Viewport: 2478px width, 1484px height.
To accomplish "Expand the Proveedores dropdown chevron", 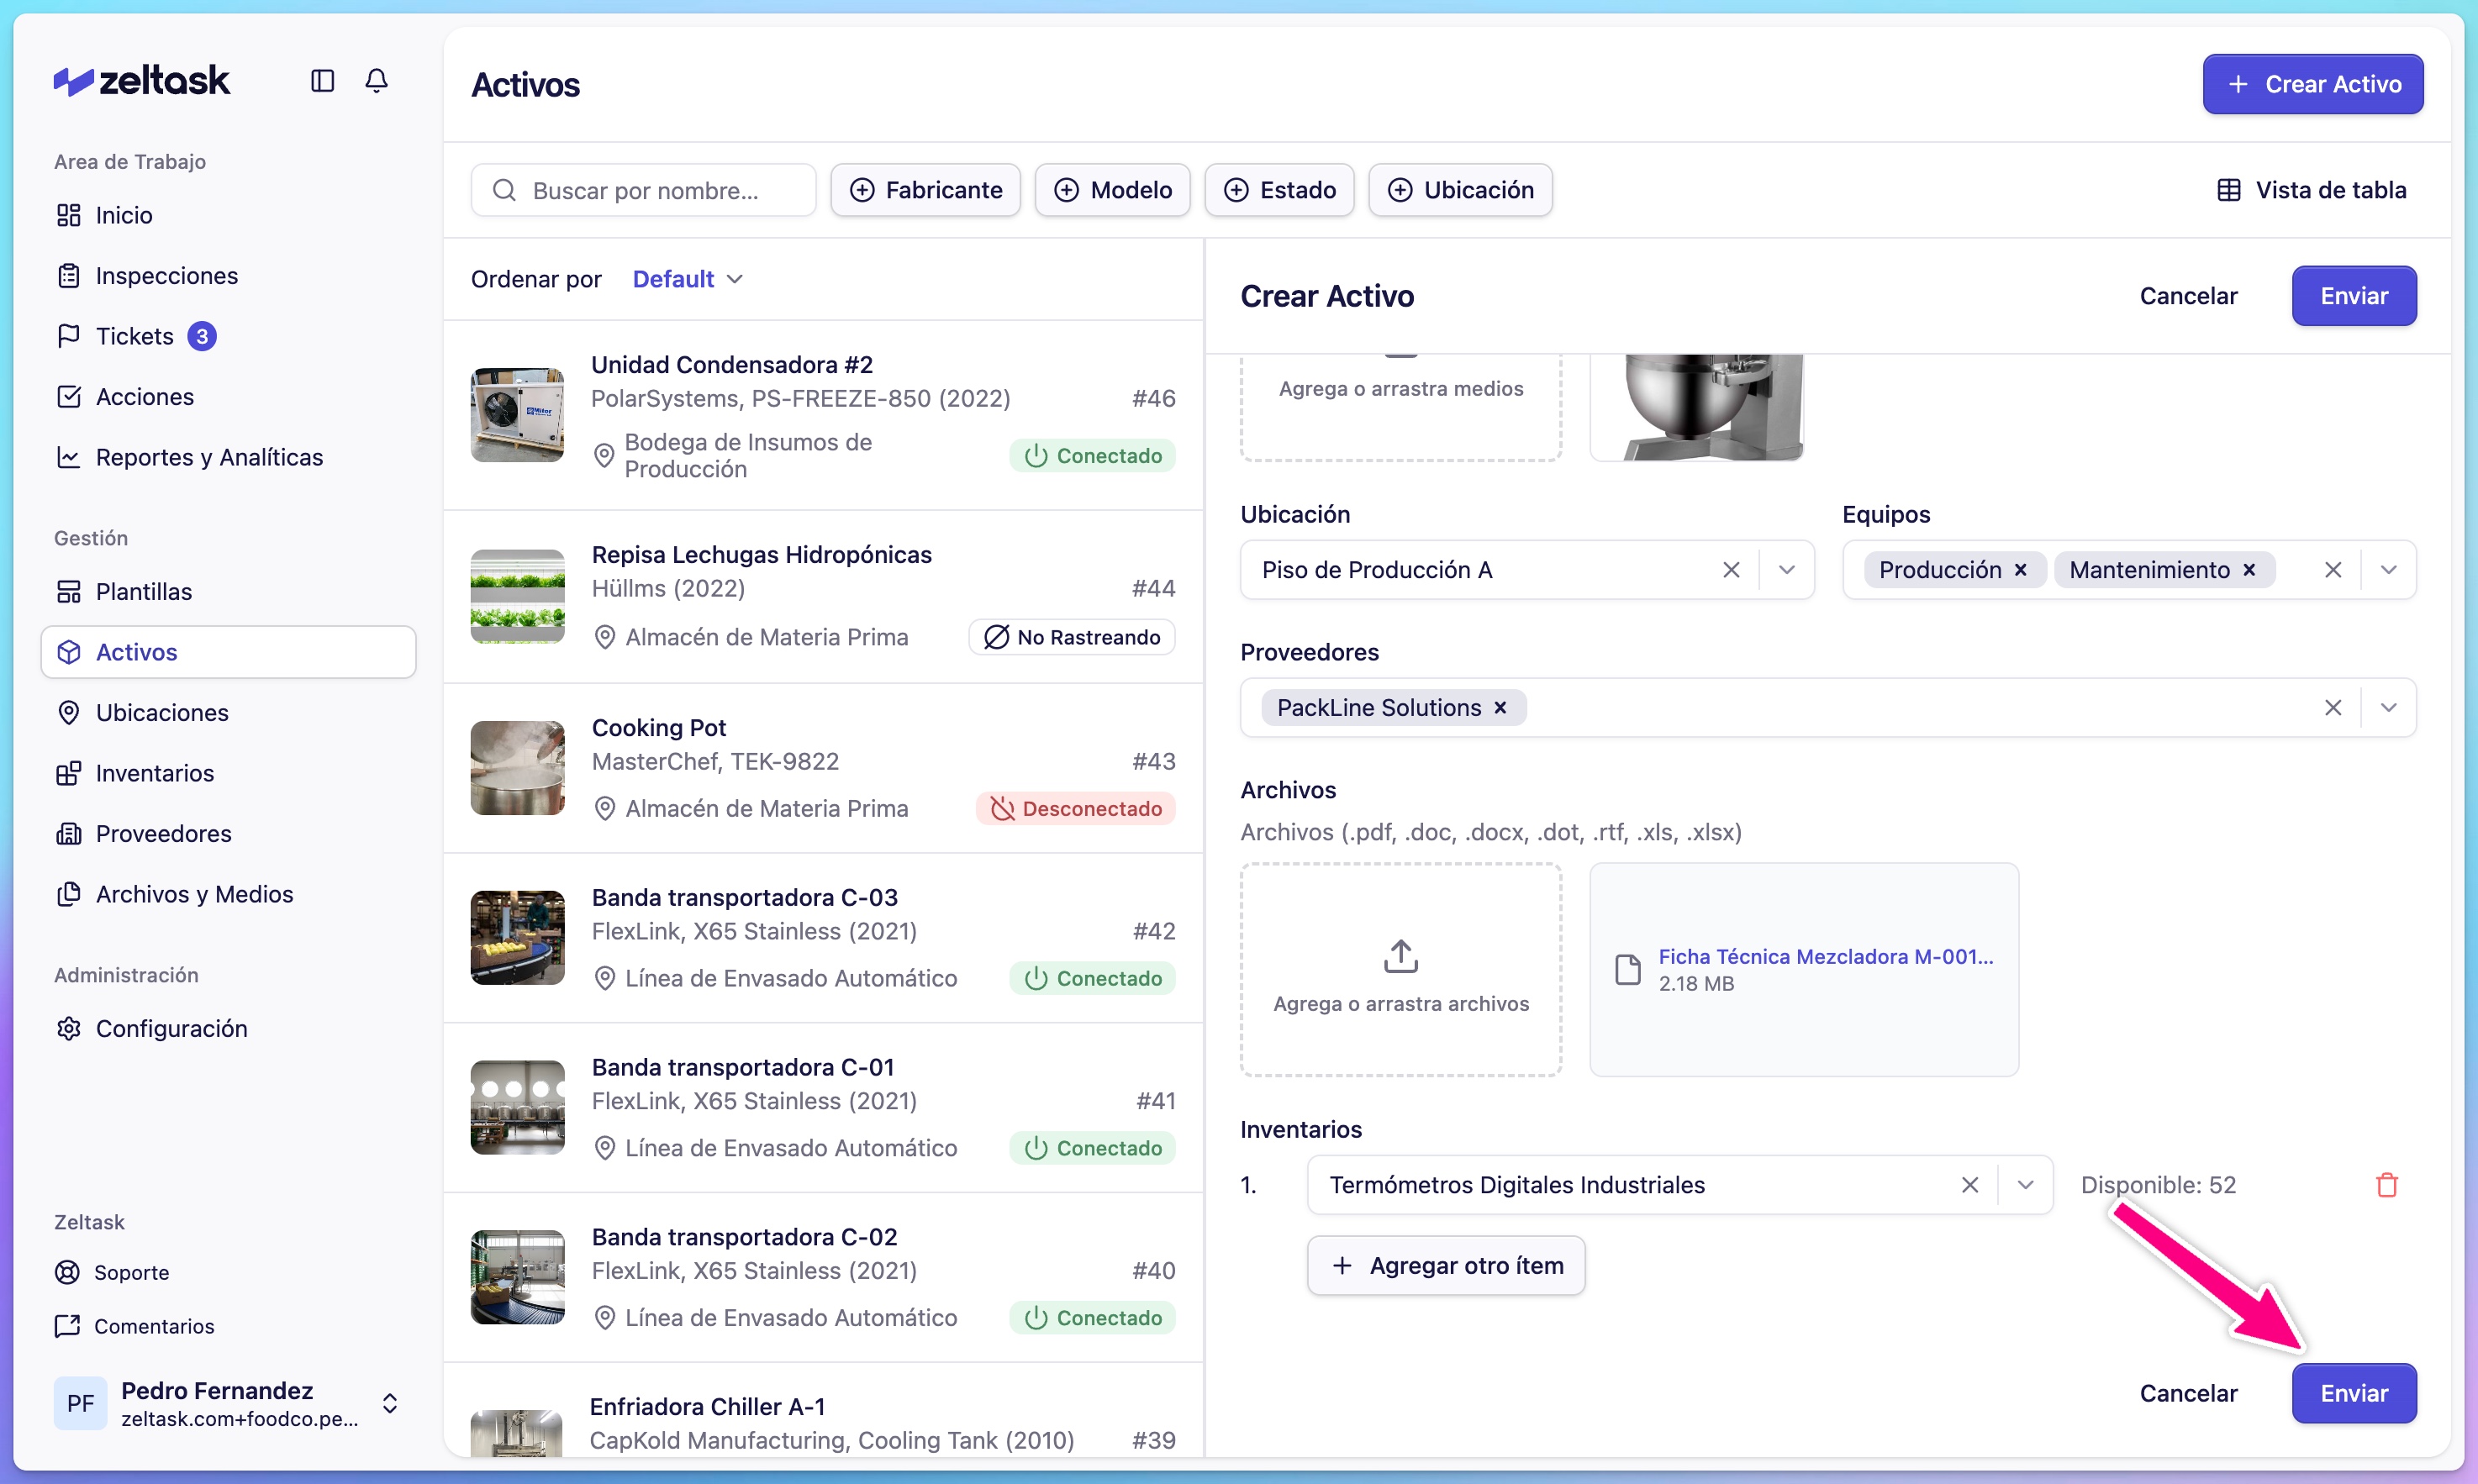I will coord(2388,708).
